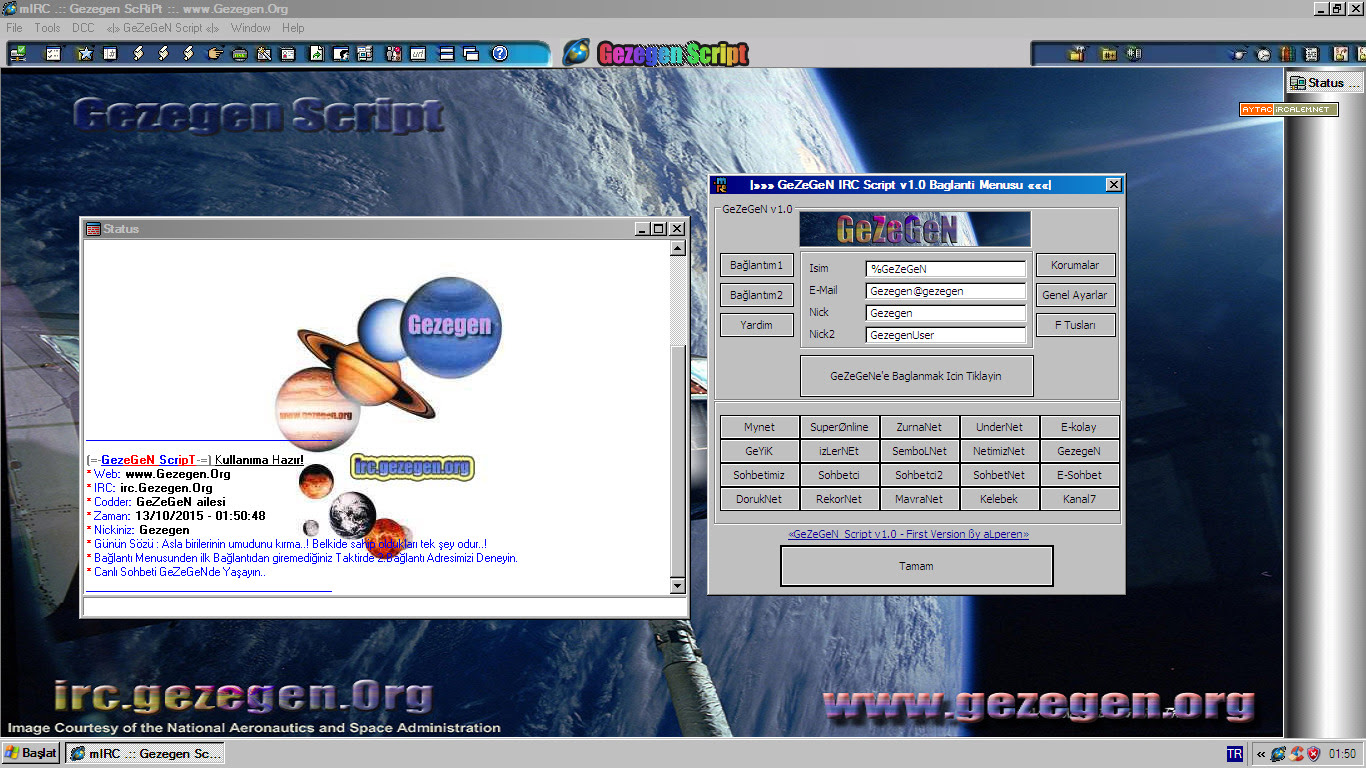
Task: Open the Help menu
Action: tap(293, 28)
